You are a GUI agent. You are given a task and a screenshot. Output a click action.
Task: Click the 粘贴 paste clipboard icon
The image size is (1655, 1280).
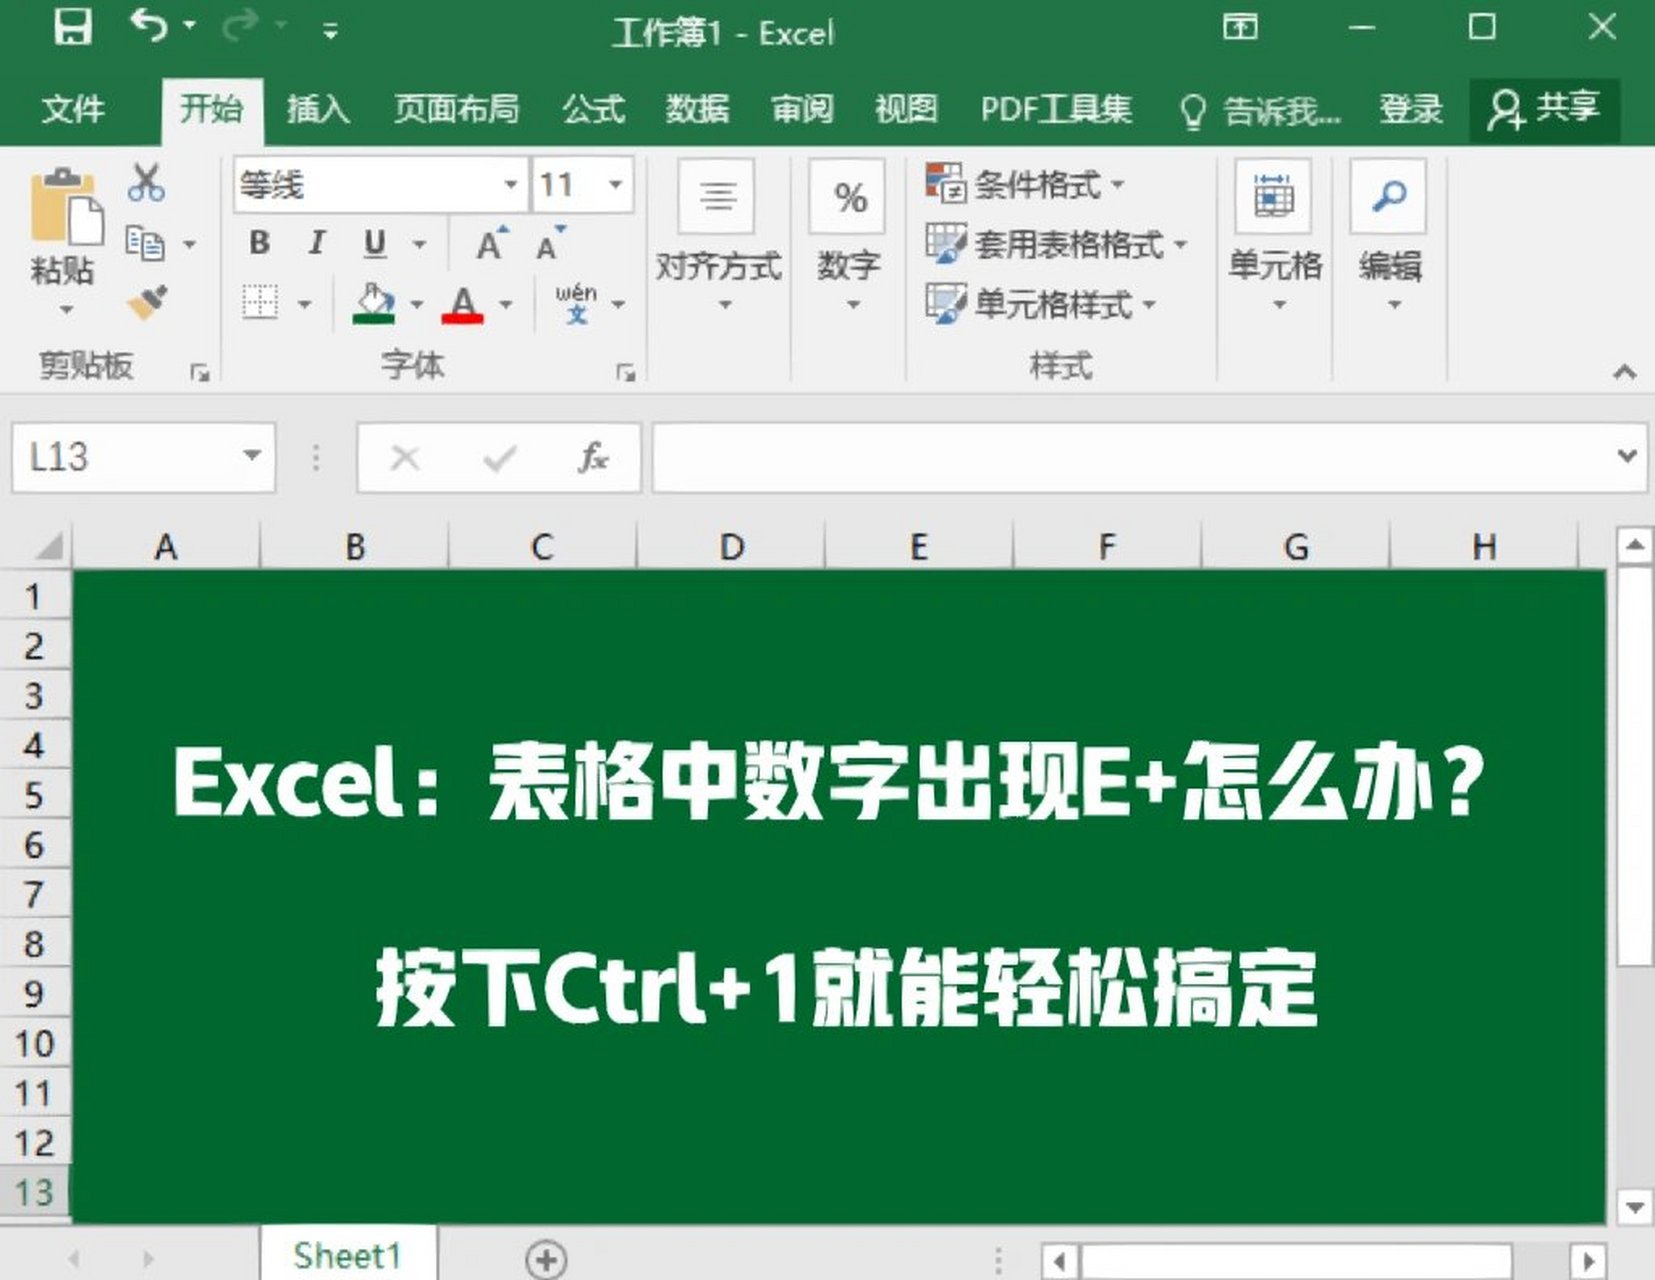pos(66,206)
